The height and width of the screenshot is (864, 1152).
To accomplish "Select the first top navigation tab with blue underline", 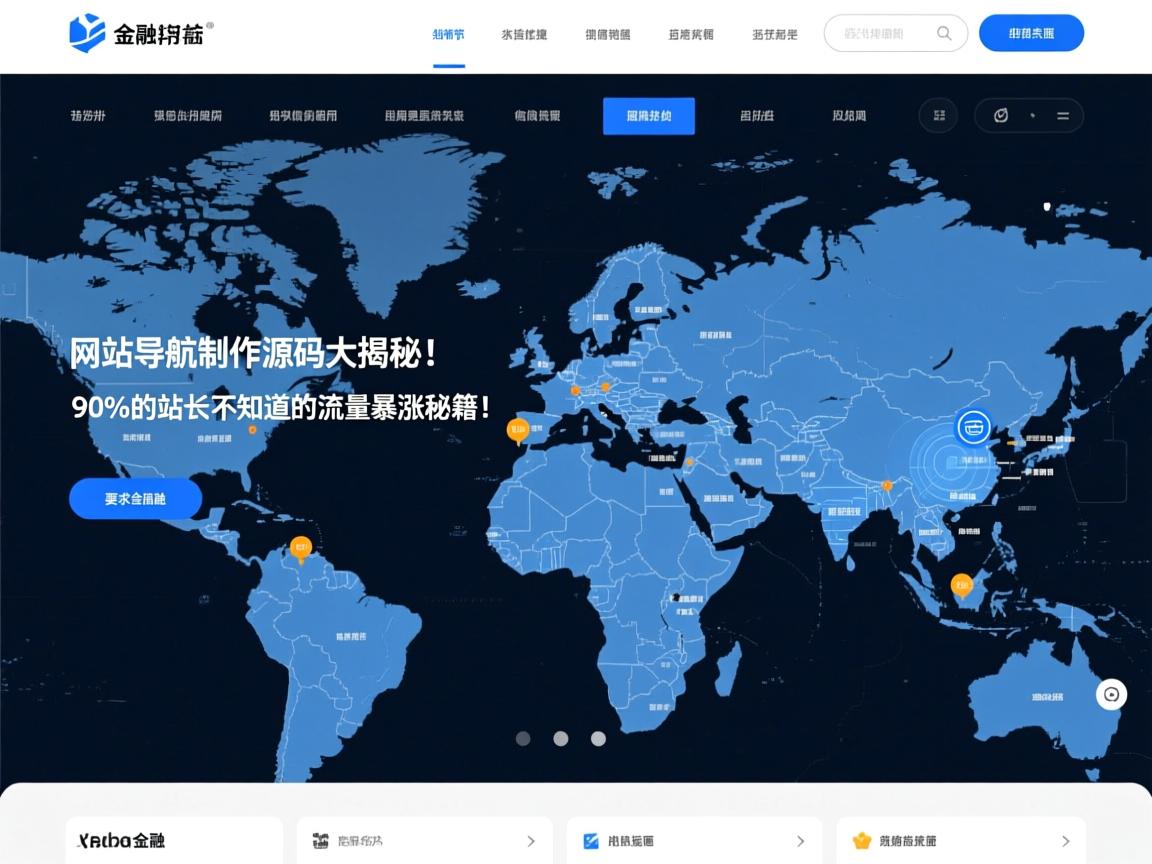I will (447, 33).
